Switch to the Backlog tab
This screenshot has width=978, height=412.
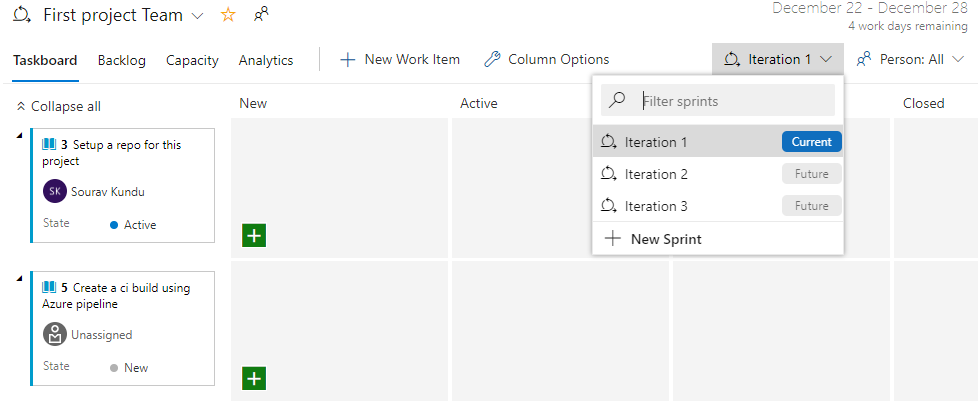121,60
